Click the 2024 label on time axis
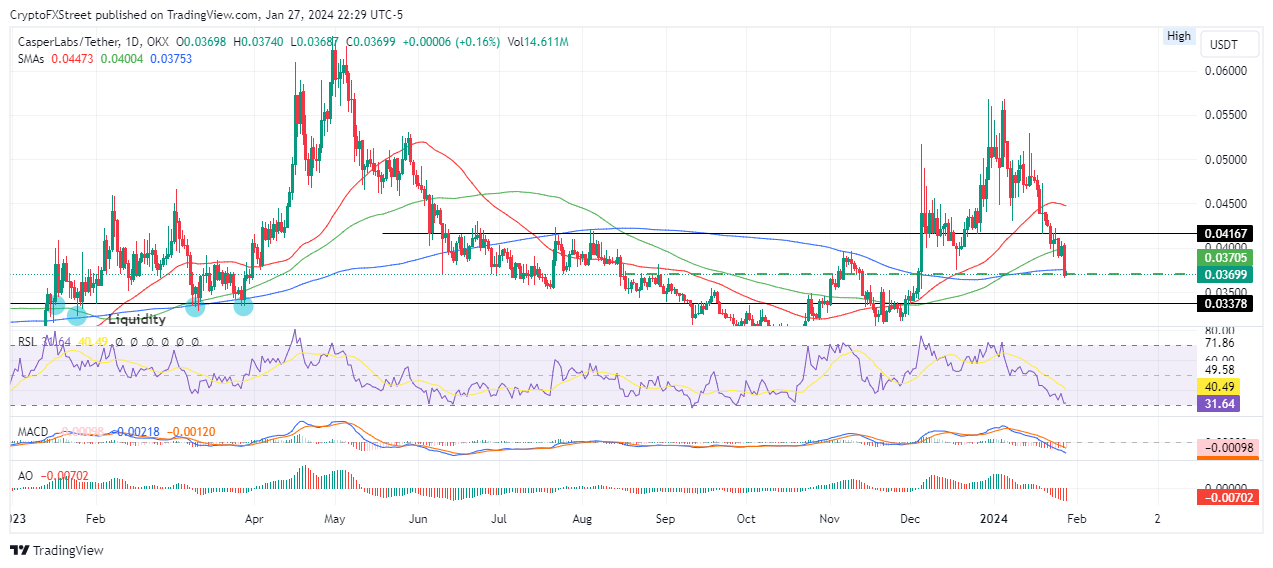This screenshot has height=568, width=1273. click(992, 520)
